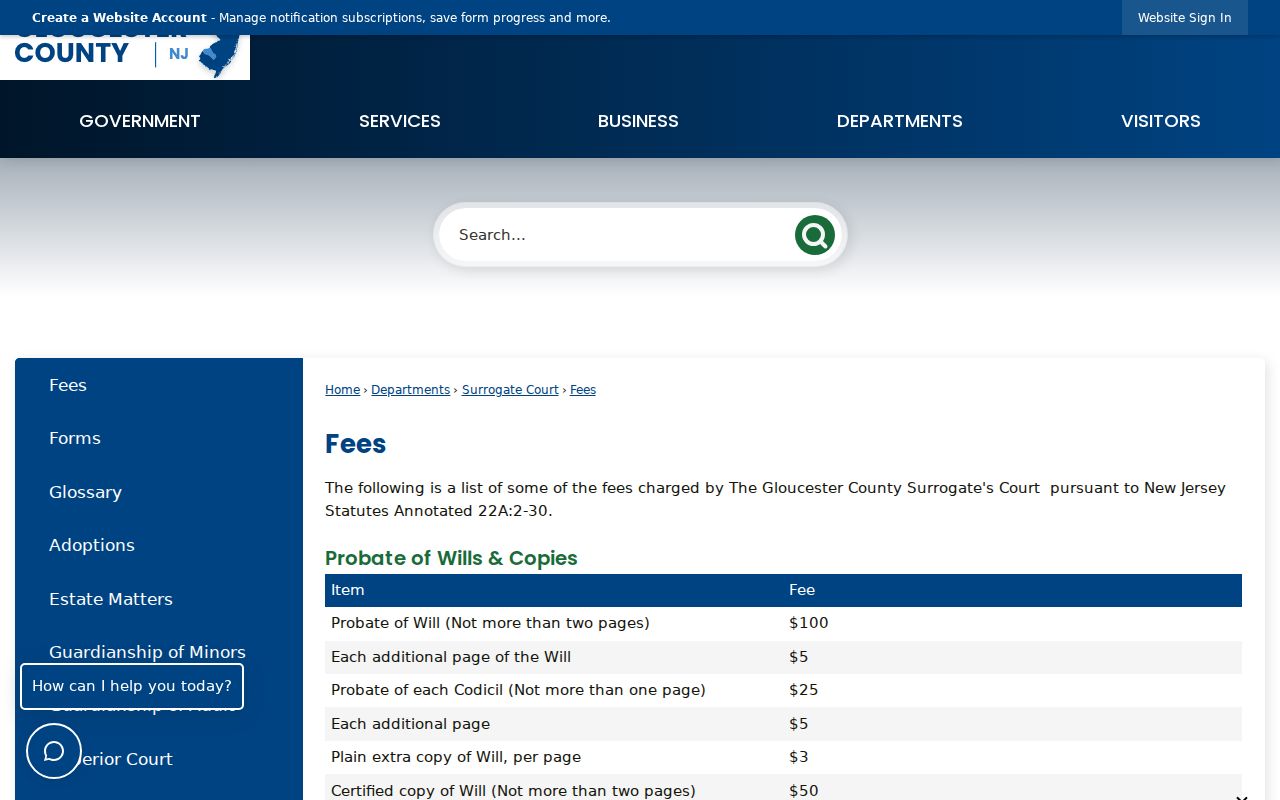
Task: Select the "Probate of each Codicil" row text
Action: click(518, 690)
